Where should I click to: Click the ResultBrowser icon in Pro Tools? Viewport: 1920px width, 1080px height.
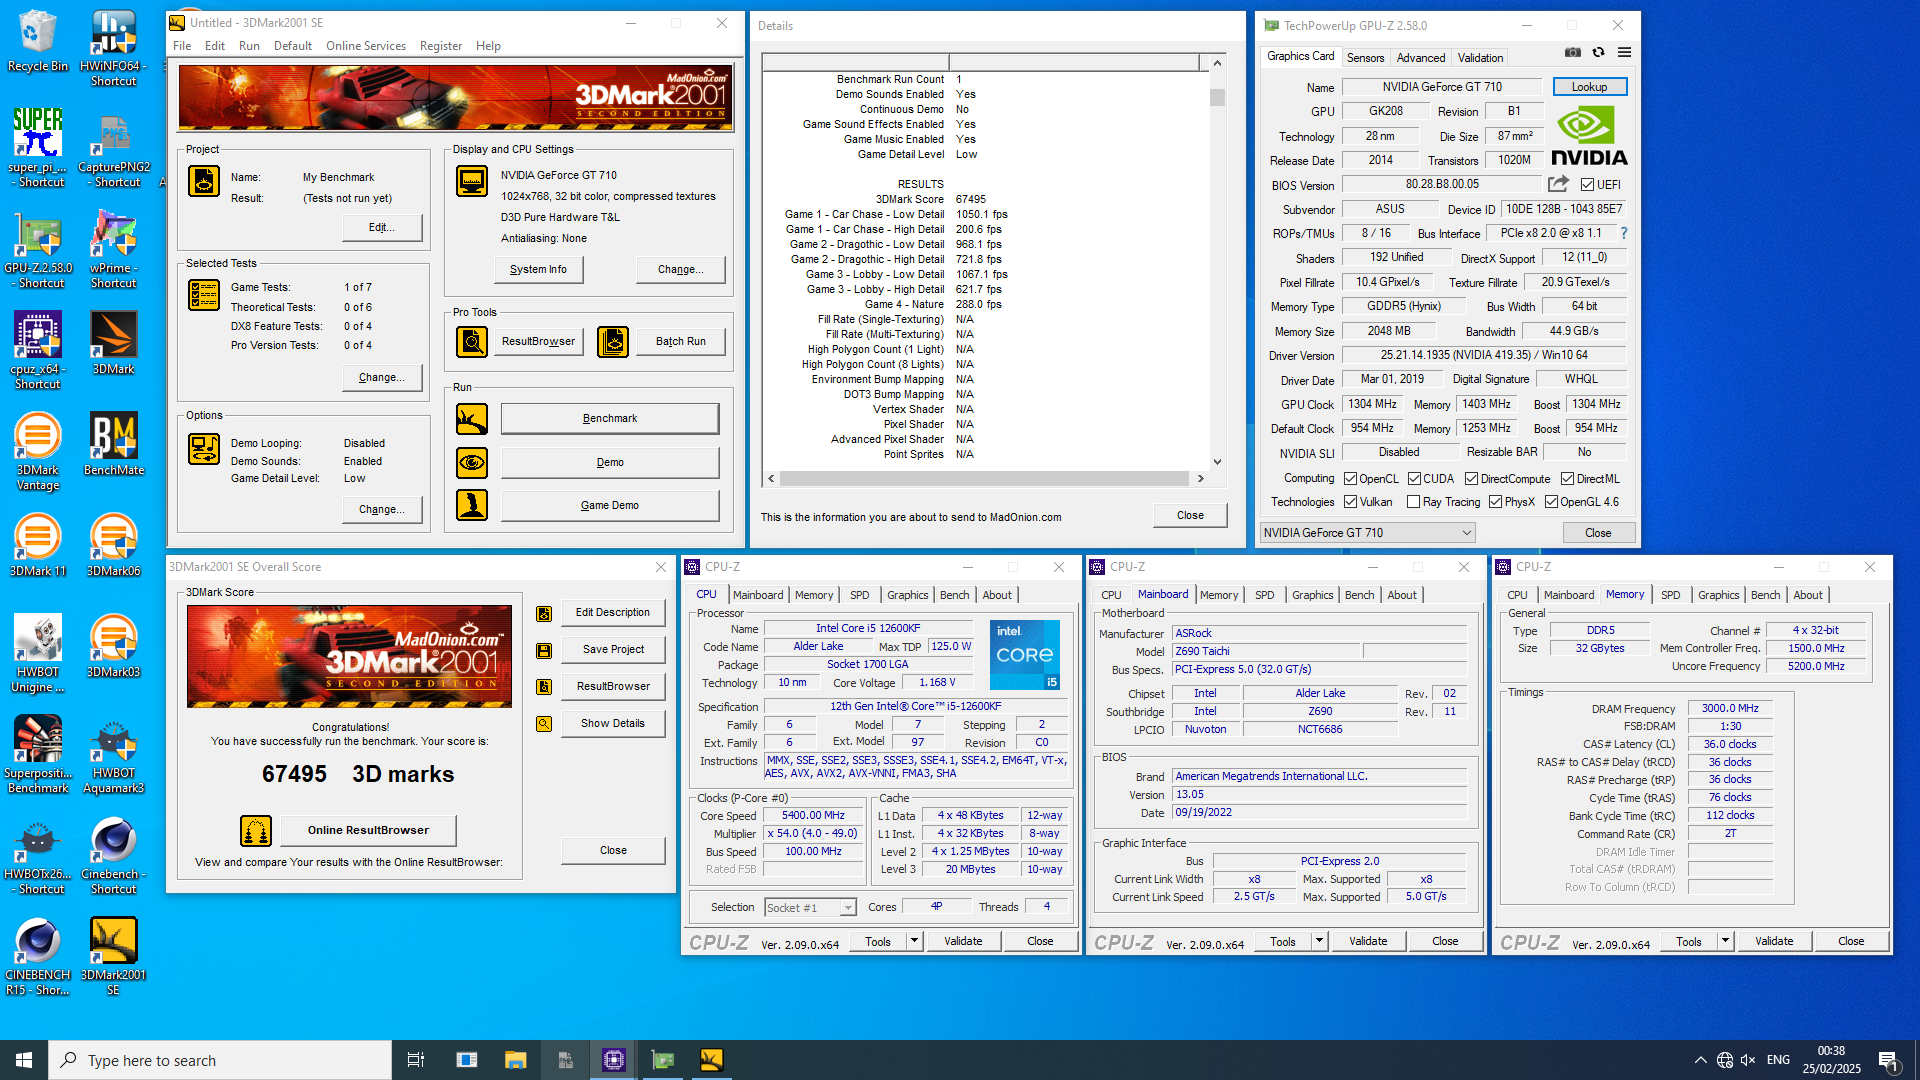coord(472,342)
